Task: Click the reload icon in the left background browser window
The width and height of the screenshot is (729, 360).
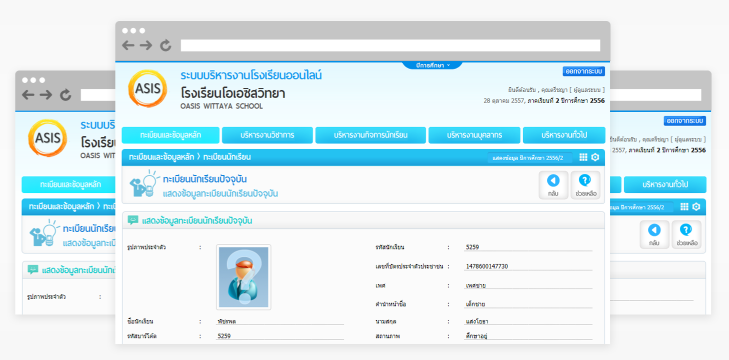Action: (x=66, y=95)
